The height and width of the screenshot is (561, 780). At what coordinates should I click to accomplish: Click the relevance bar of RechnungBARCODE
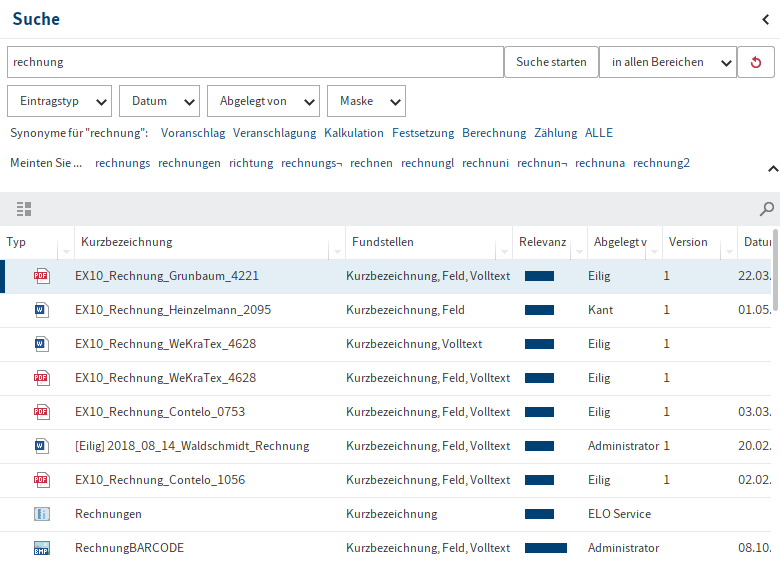point(546,548)
